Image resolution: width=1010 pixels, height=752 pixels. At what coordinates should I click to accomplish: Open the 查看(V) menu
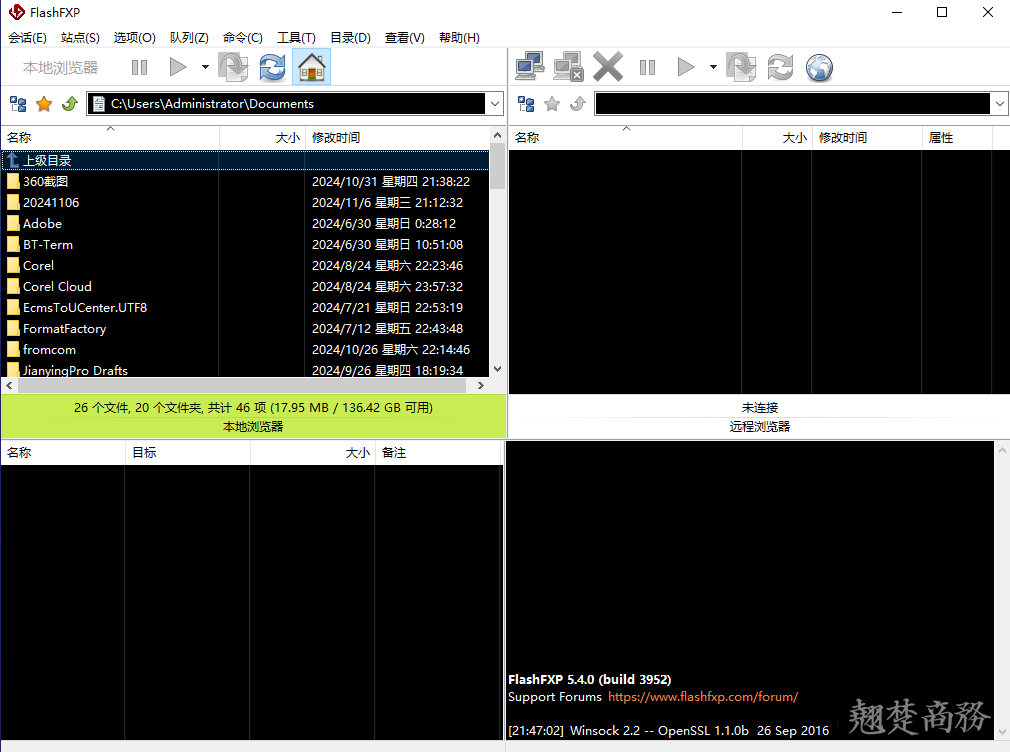coord(405,37)
